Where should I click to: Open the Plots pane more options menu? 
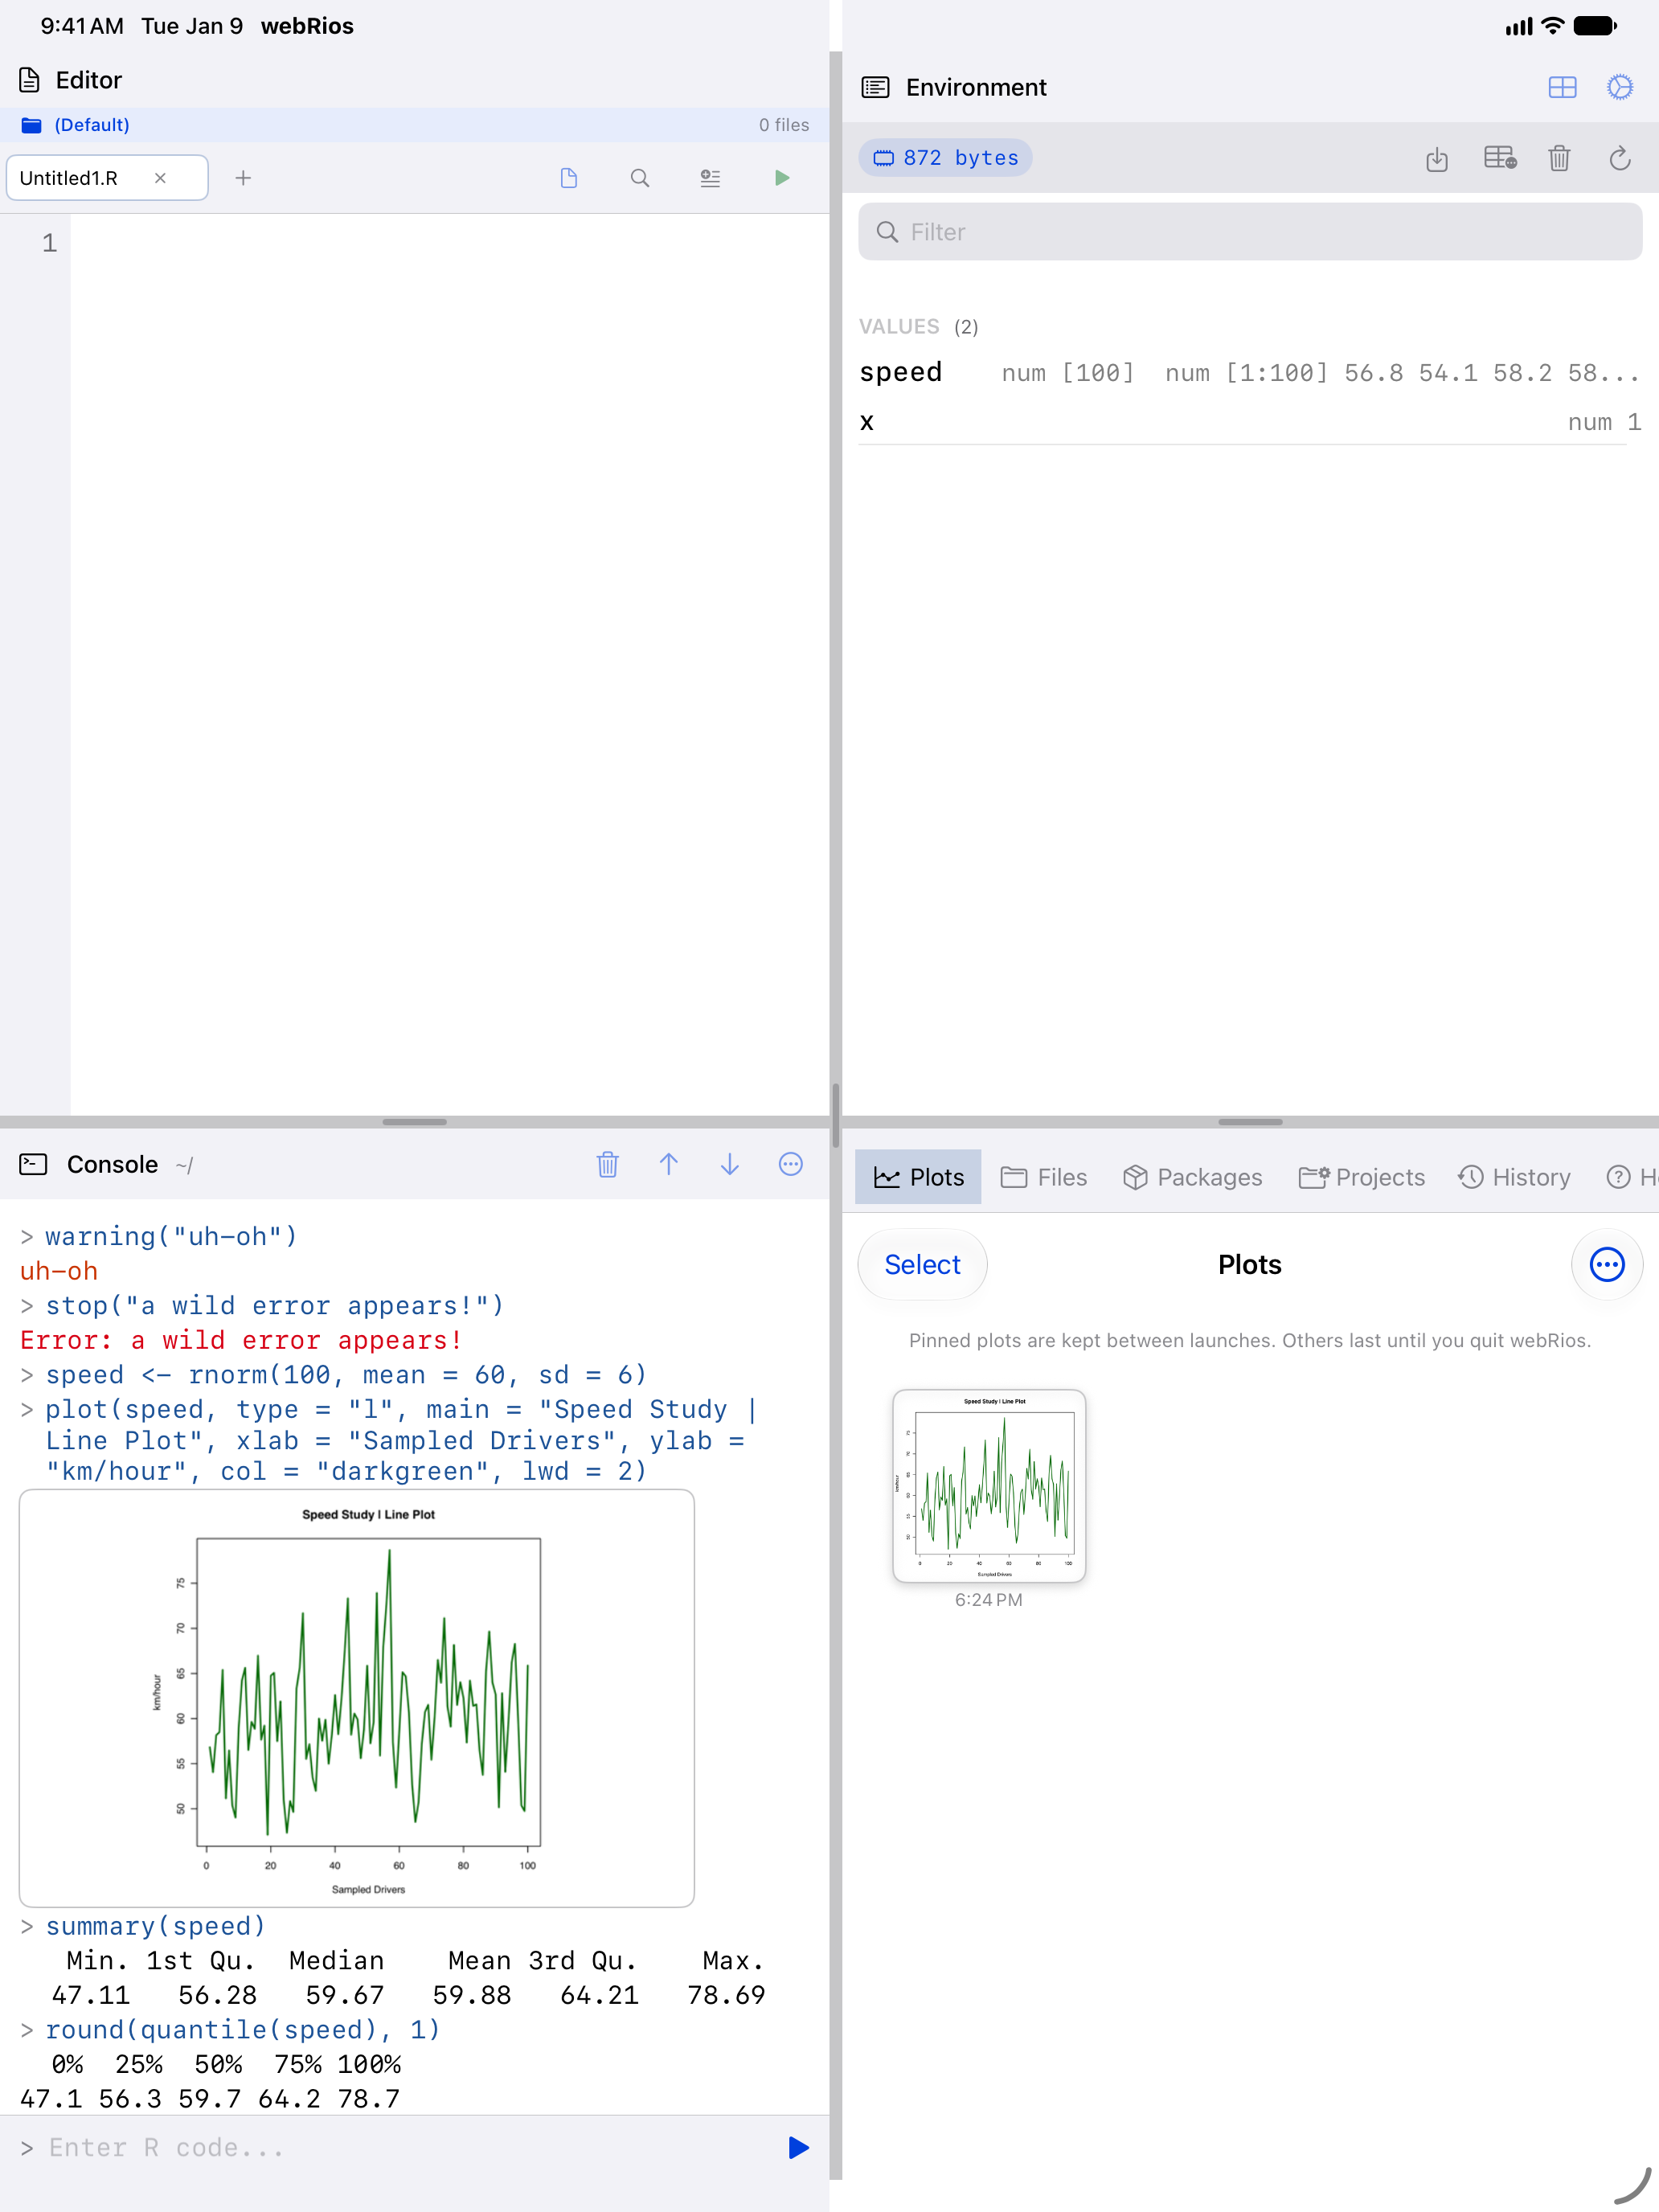tap(1607, 1265)
